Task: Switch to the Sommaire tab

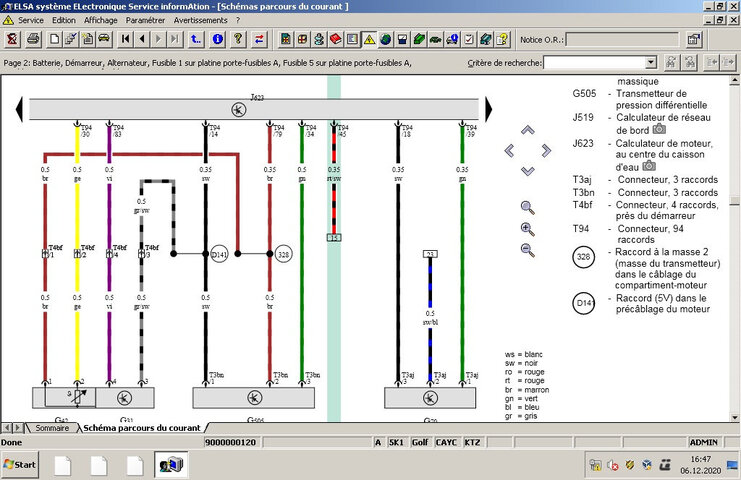Action: point(52,428)
